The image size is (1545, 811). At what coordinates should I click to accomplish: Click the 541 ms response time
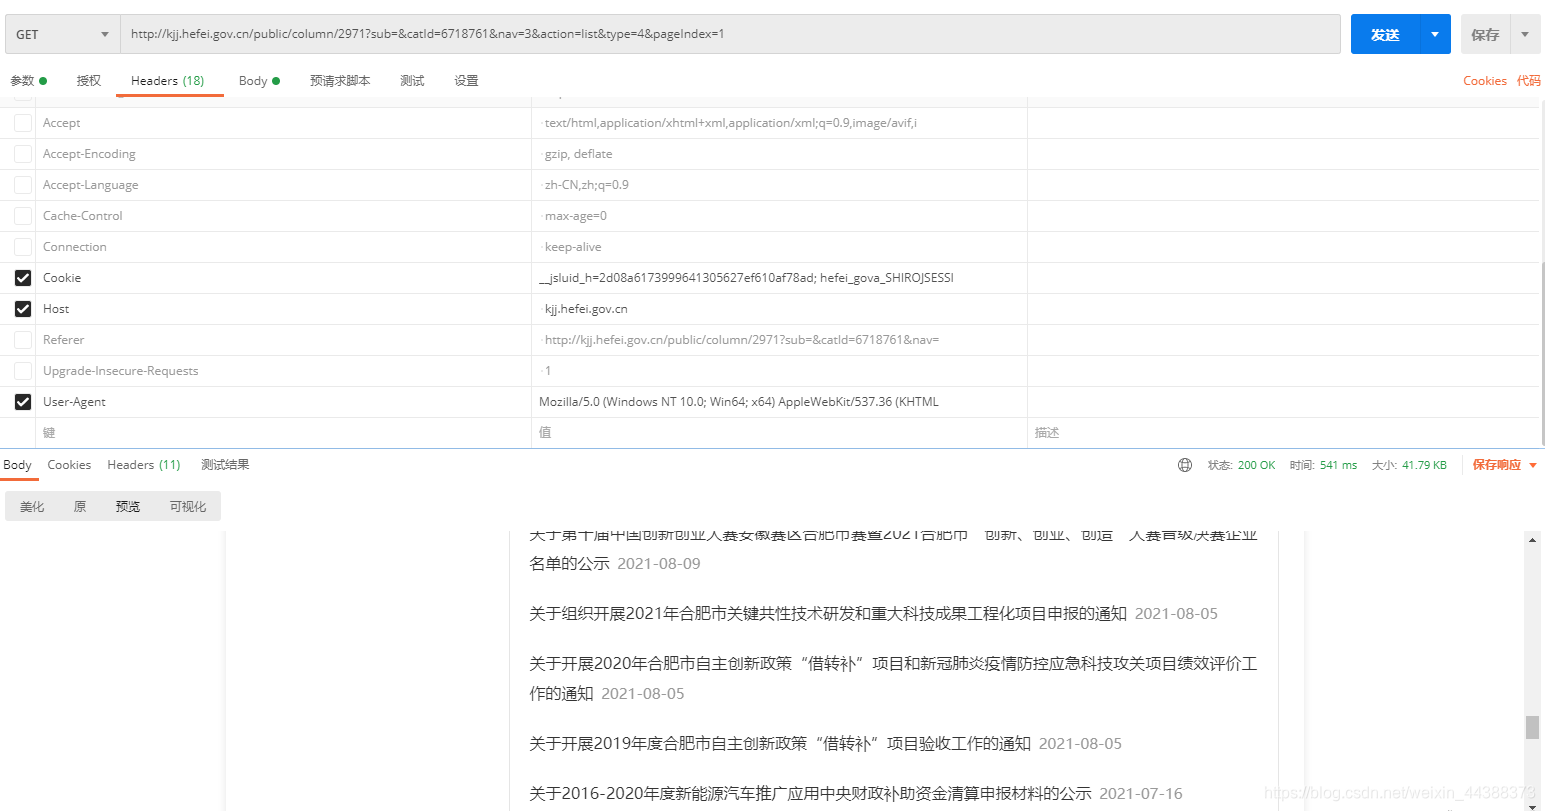1338,465
